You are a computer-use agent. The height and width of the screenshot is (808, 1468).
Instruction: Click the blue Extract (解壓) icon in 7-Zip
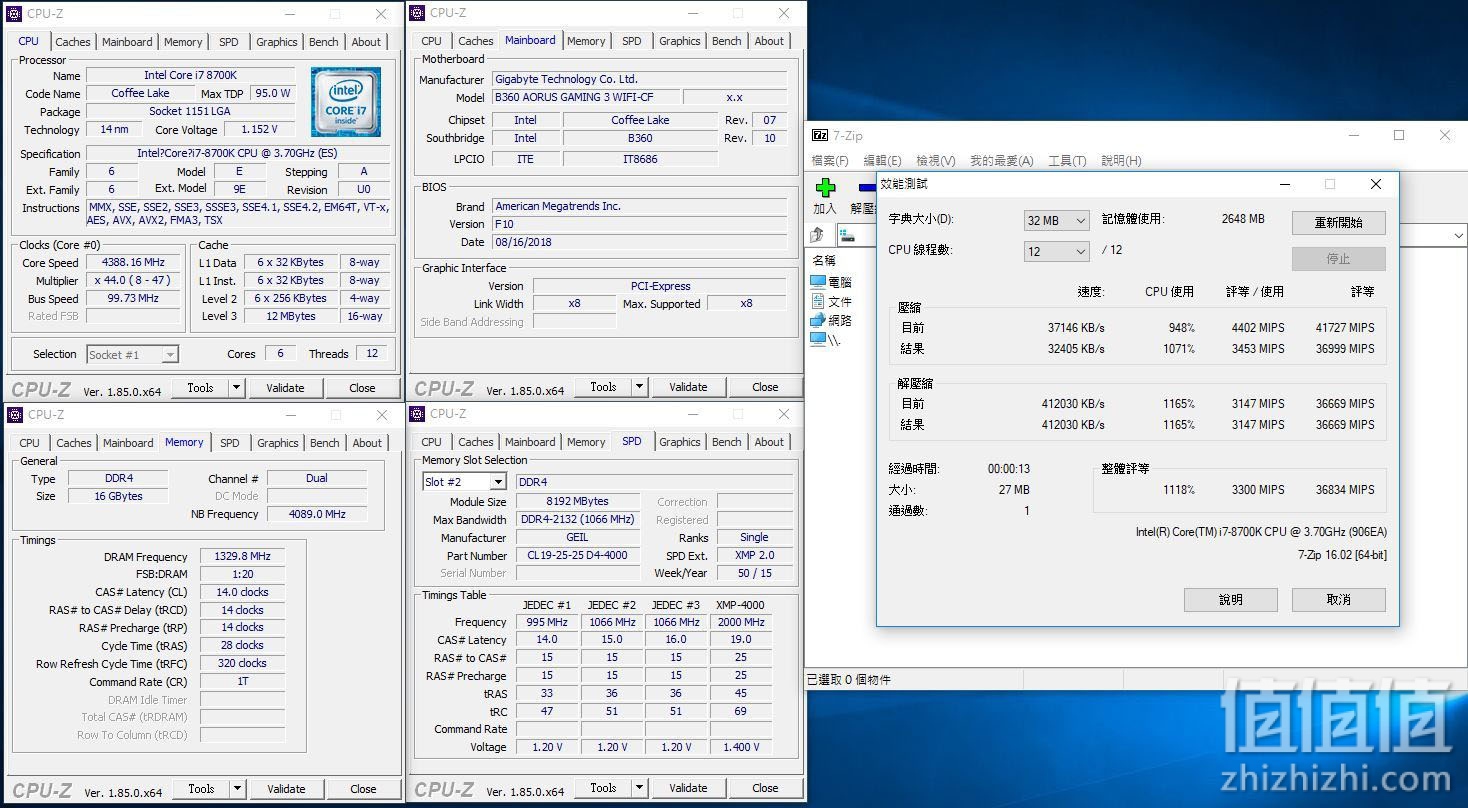coord(866,187)
